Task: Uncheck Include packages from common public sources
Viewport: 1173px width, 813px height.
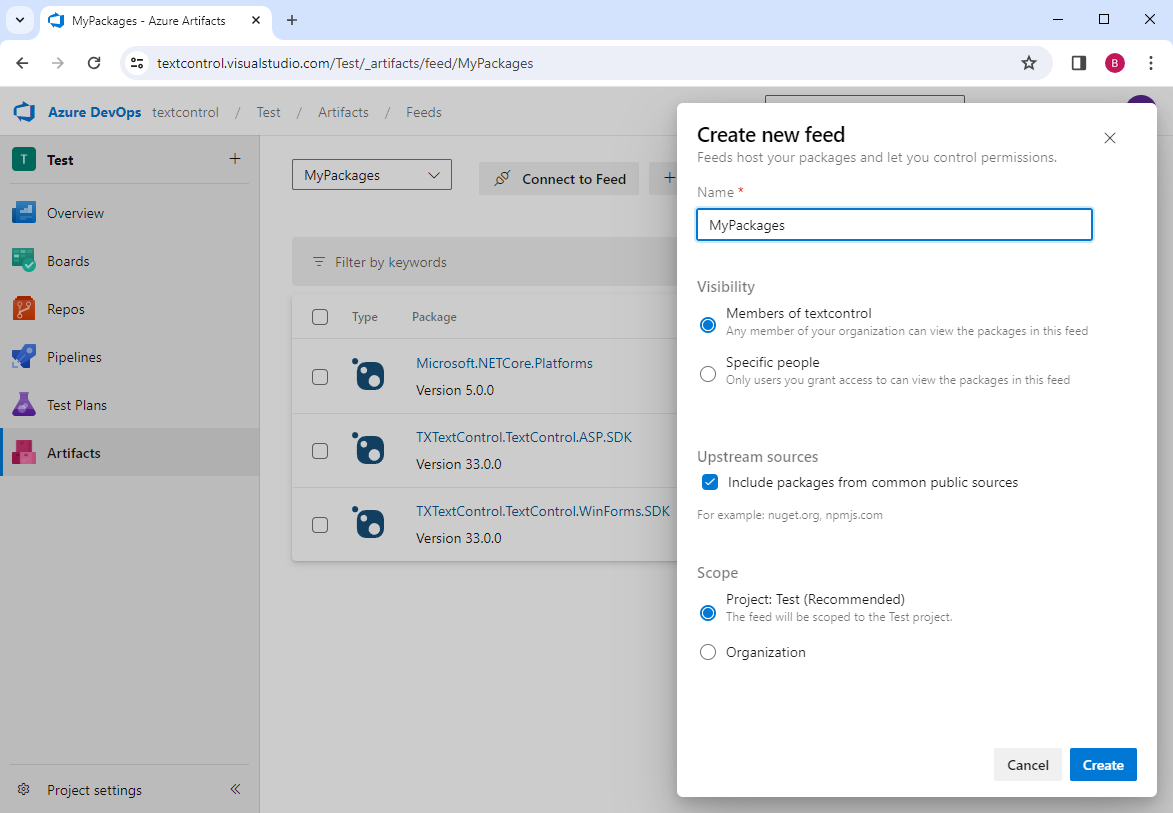Action: [x=710, y=482]
